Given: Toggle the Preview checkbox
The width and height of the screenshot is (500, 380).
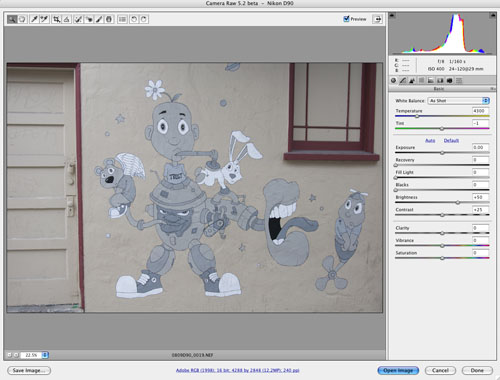Looking at the screenshot, I should coord(346,19).
